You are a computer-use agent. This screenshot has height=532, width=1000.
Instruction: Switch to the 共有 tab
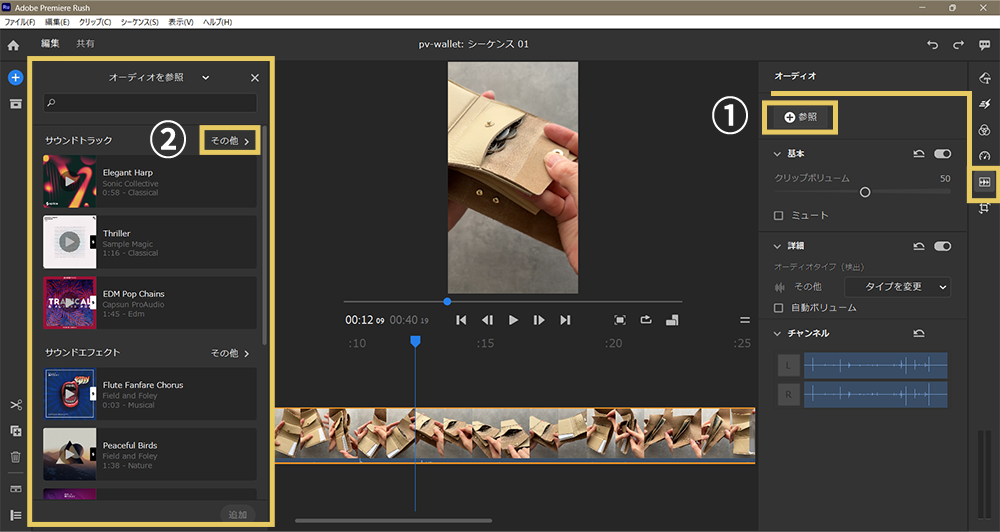(85, 43)
